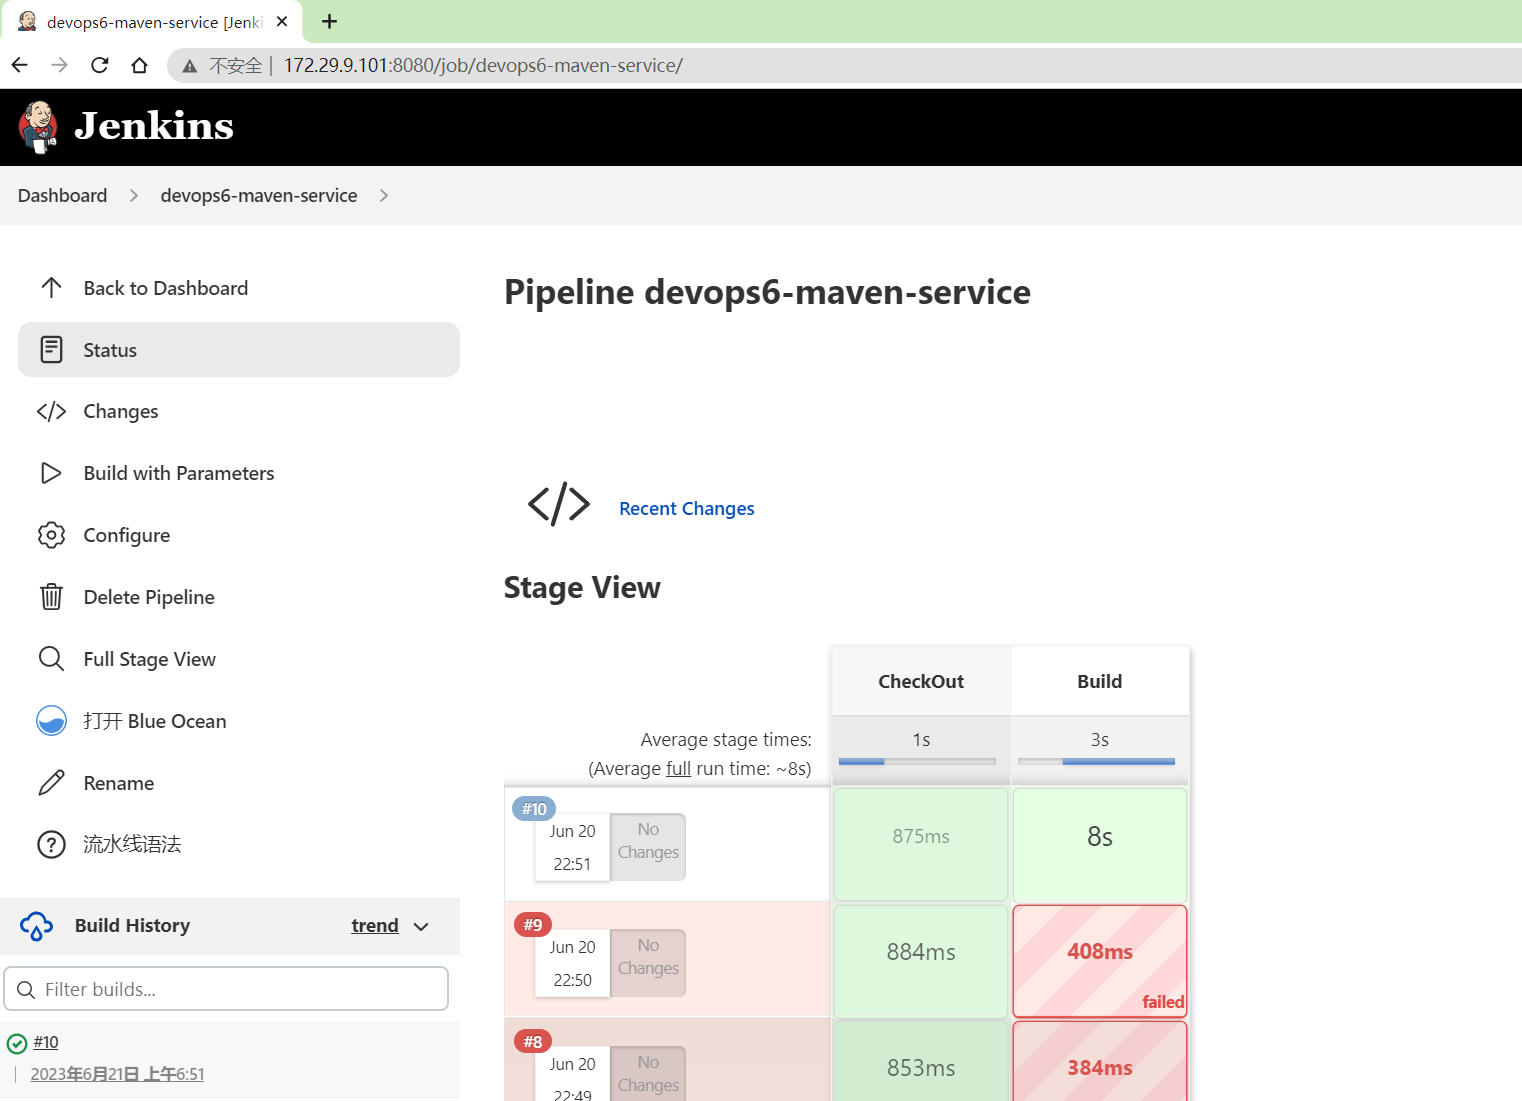Screen dimensions: 1522x1101
Task: Click No Changes box for build #9
Action: [x=648, y=963]
